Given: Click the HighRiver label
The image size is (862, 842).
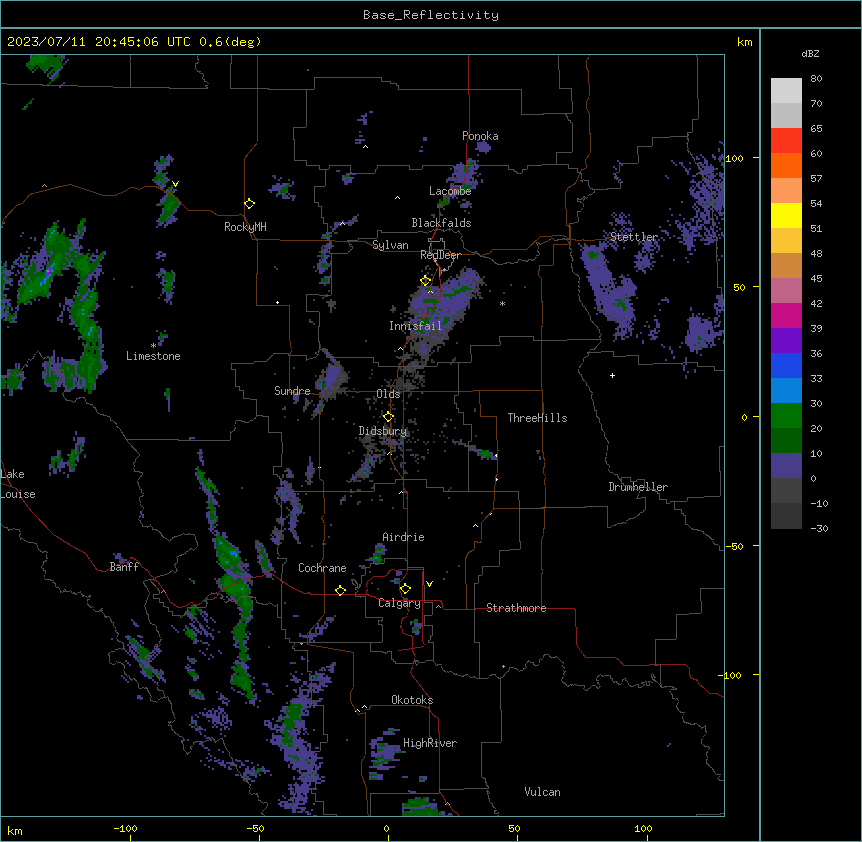Looking at the screenshot, I should pos(430,743).
